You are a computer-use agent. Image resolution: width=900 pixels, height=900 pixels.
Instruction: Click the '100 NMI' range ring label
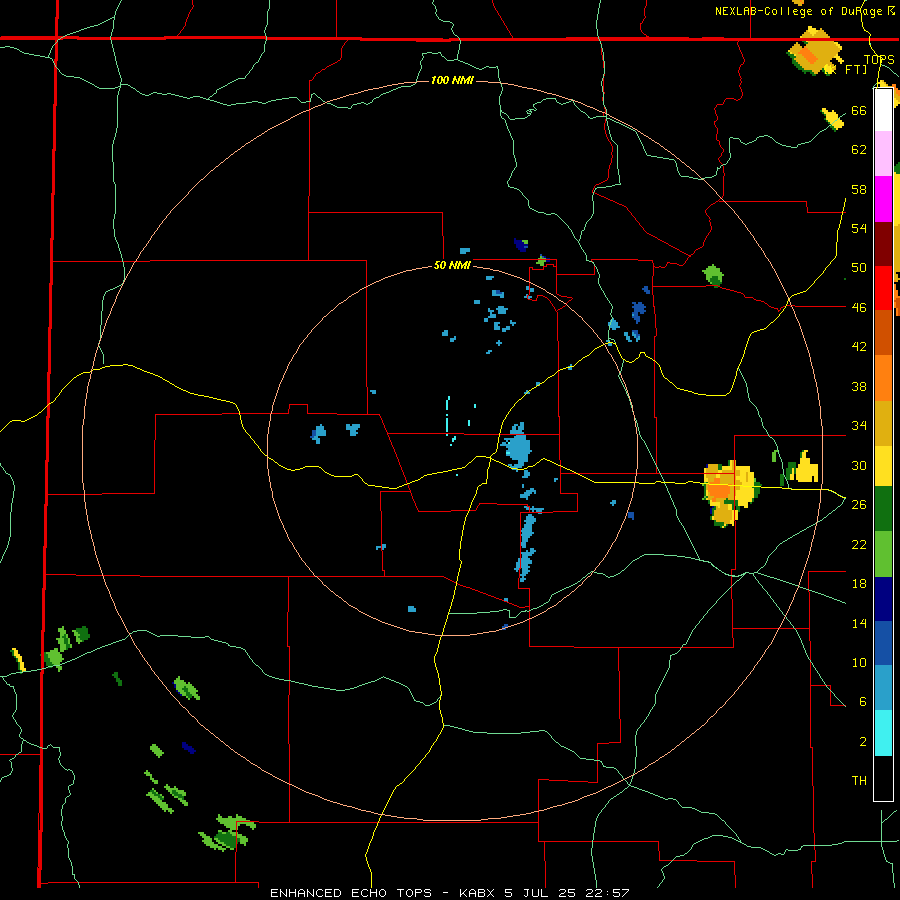pyautogui.click(x=452, y=80)
